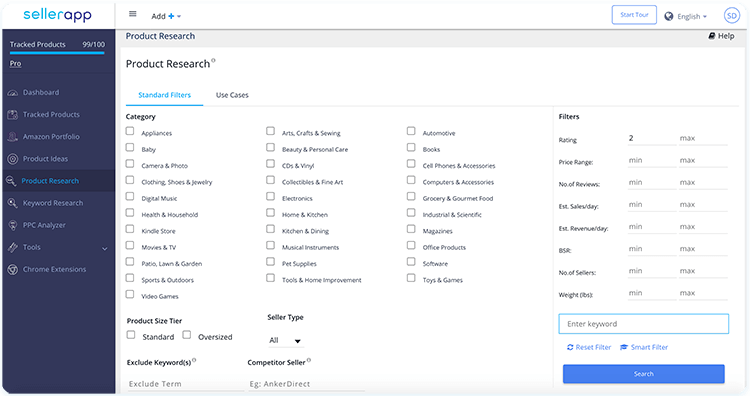The height and width of the screenshot is (396, 750).
Task: Tick the Standard size tier checkbox
Action: click(x=131, y=335)
